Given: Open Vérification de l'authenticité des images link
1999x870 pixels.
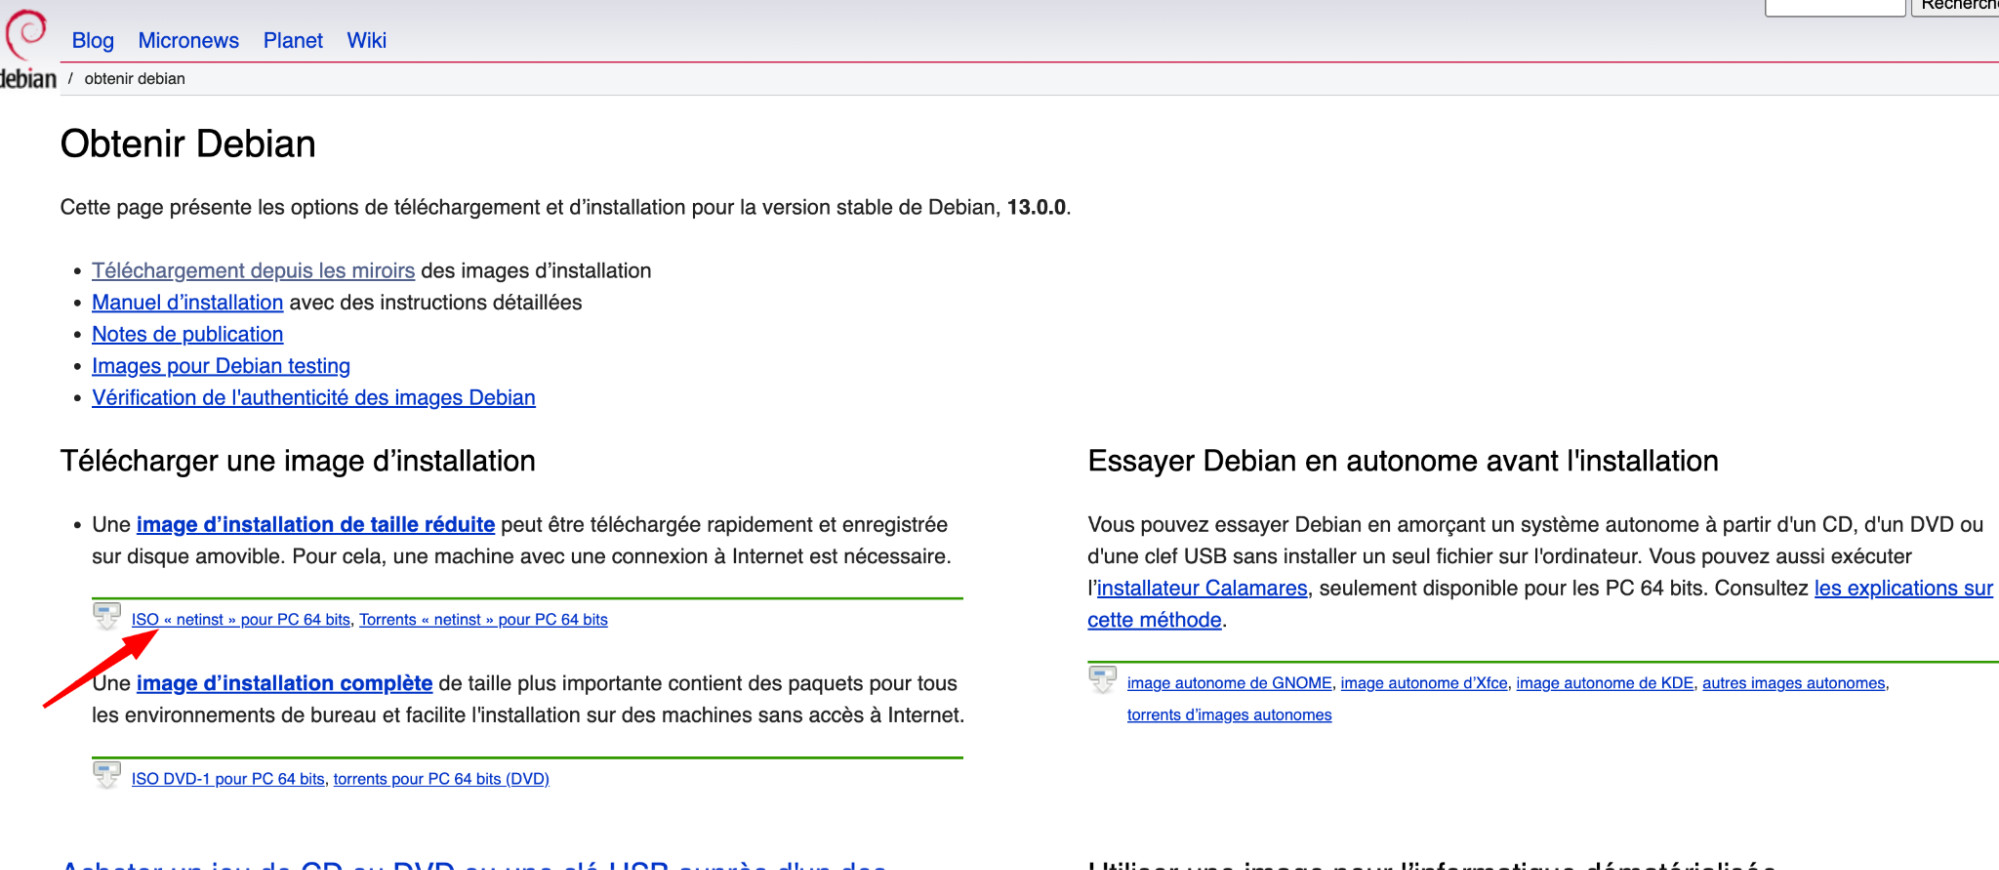Looking at the screenshot, I should coord(313,398).
